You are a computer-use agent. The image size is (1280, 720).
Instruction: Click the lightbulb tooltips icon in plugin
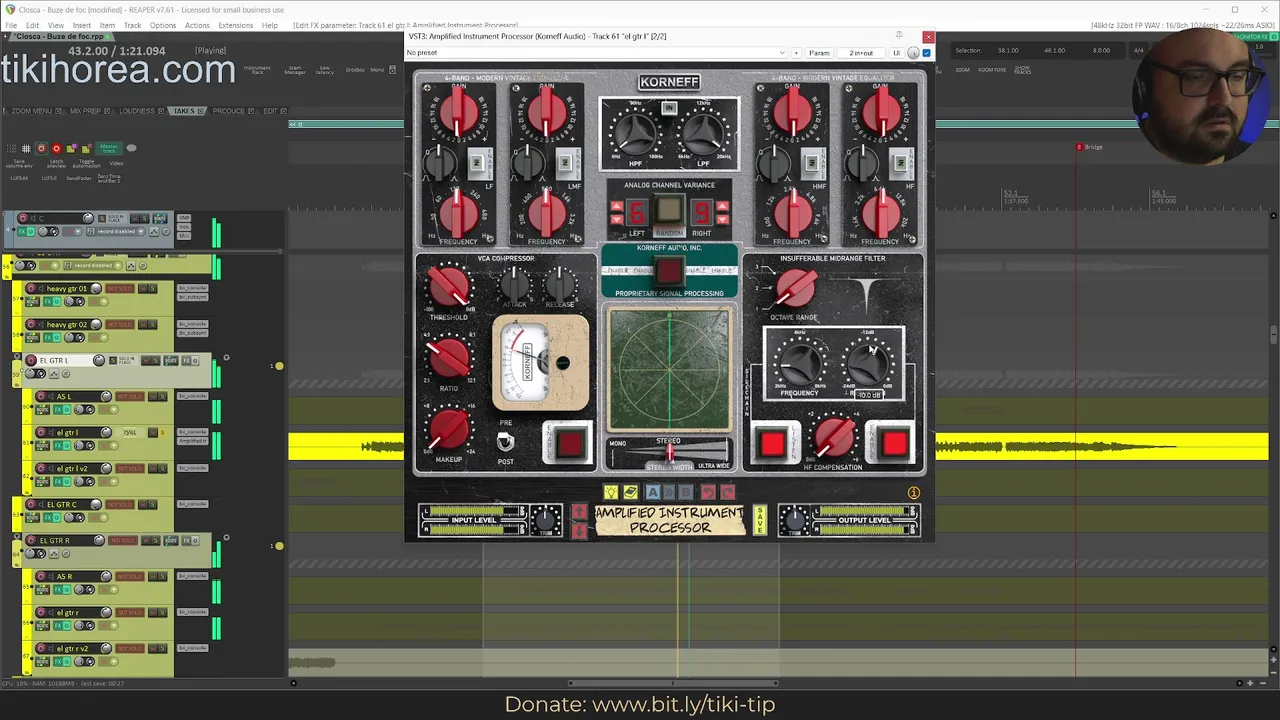(610, 492)
